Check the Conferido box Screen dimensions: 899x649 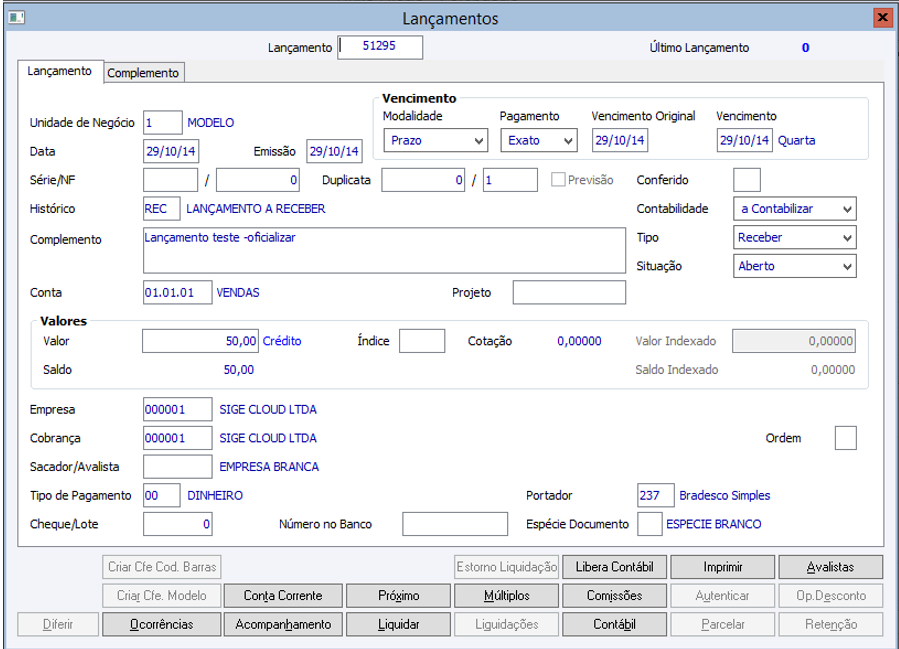(x=747, y=180)
